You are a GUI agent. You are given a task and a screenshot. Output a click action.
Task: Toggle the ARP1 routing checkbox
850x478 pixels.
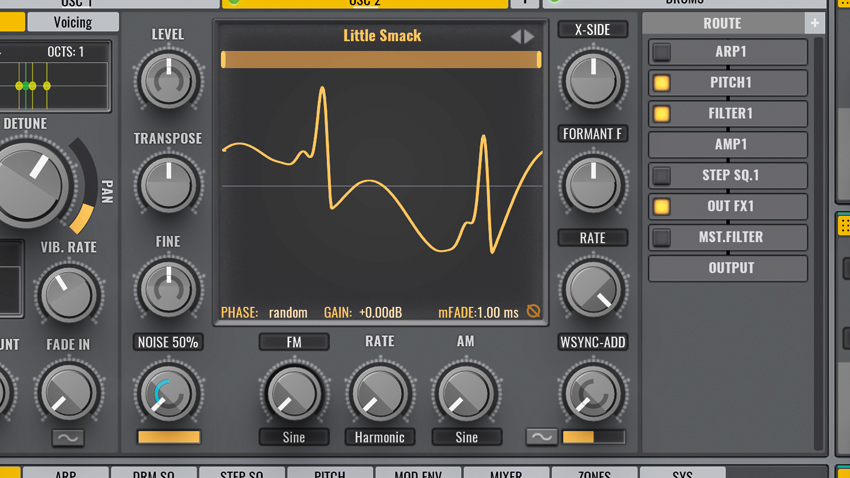pyautogui.click(x=661, y=52)
